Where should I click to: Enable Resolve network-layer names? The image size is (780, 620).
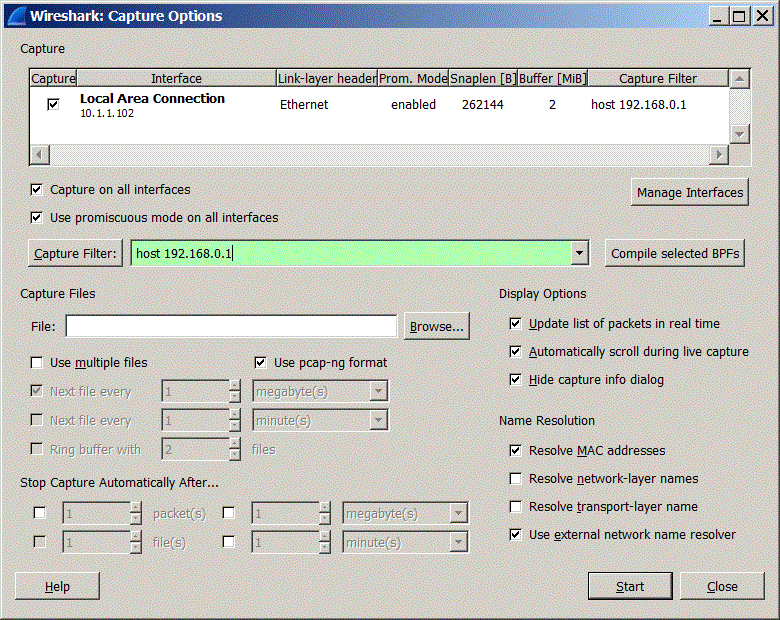coord(516,479)
